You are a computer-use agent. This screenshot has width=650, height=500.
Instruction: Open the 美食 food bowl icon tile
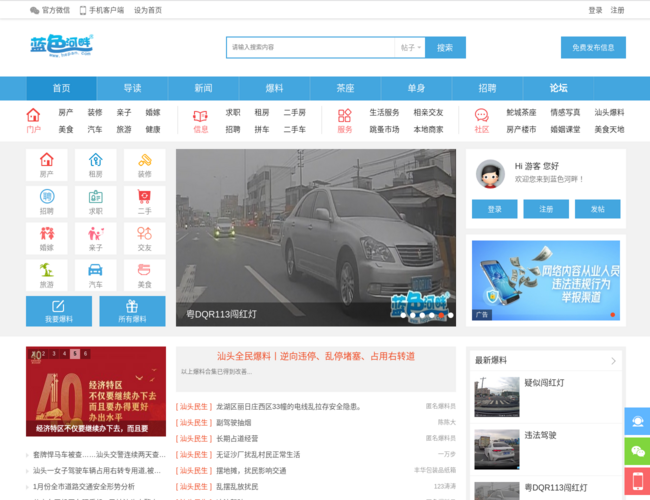(x=145, y=275)
